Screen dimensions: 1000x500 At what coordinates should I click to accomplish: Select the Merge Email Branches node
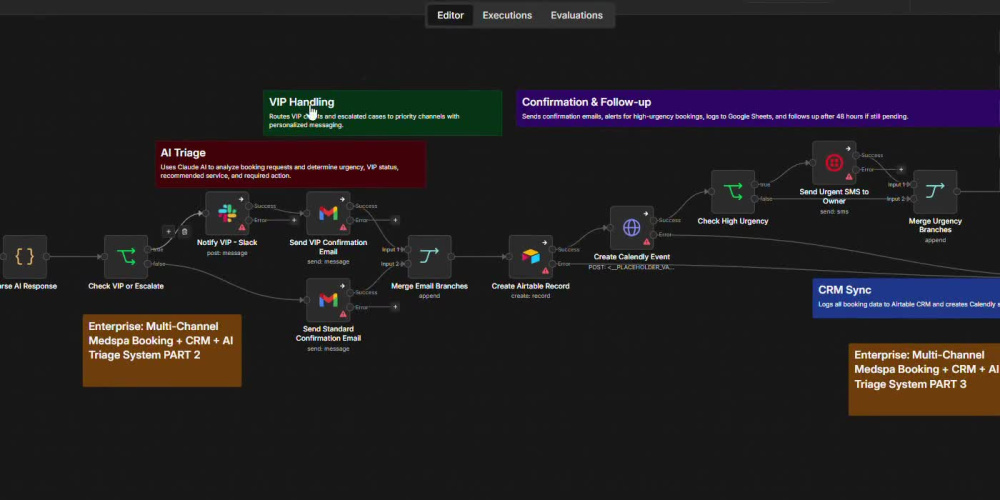429,257
